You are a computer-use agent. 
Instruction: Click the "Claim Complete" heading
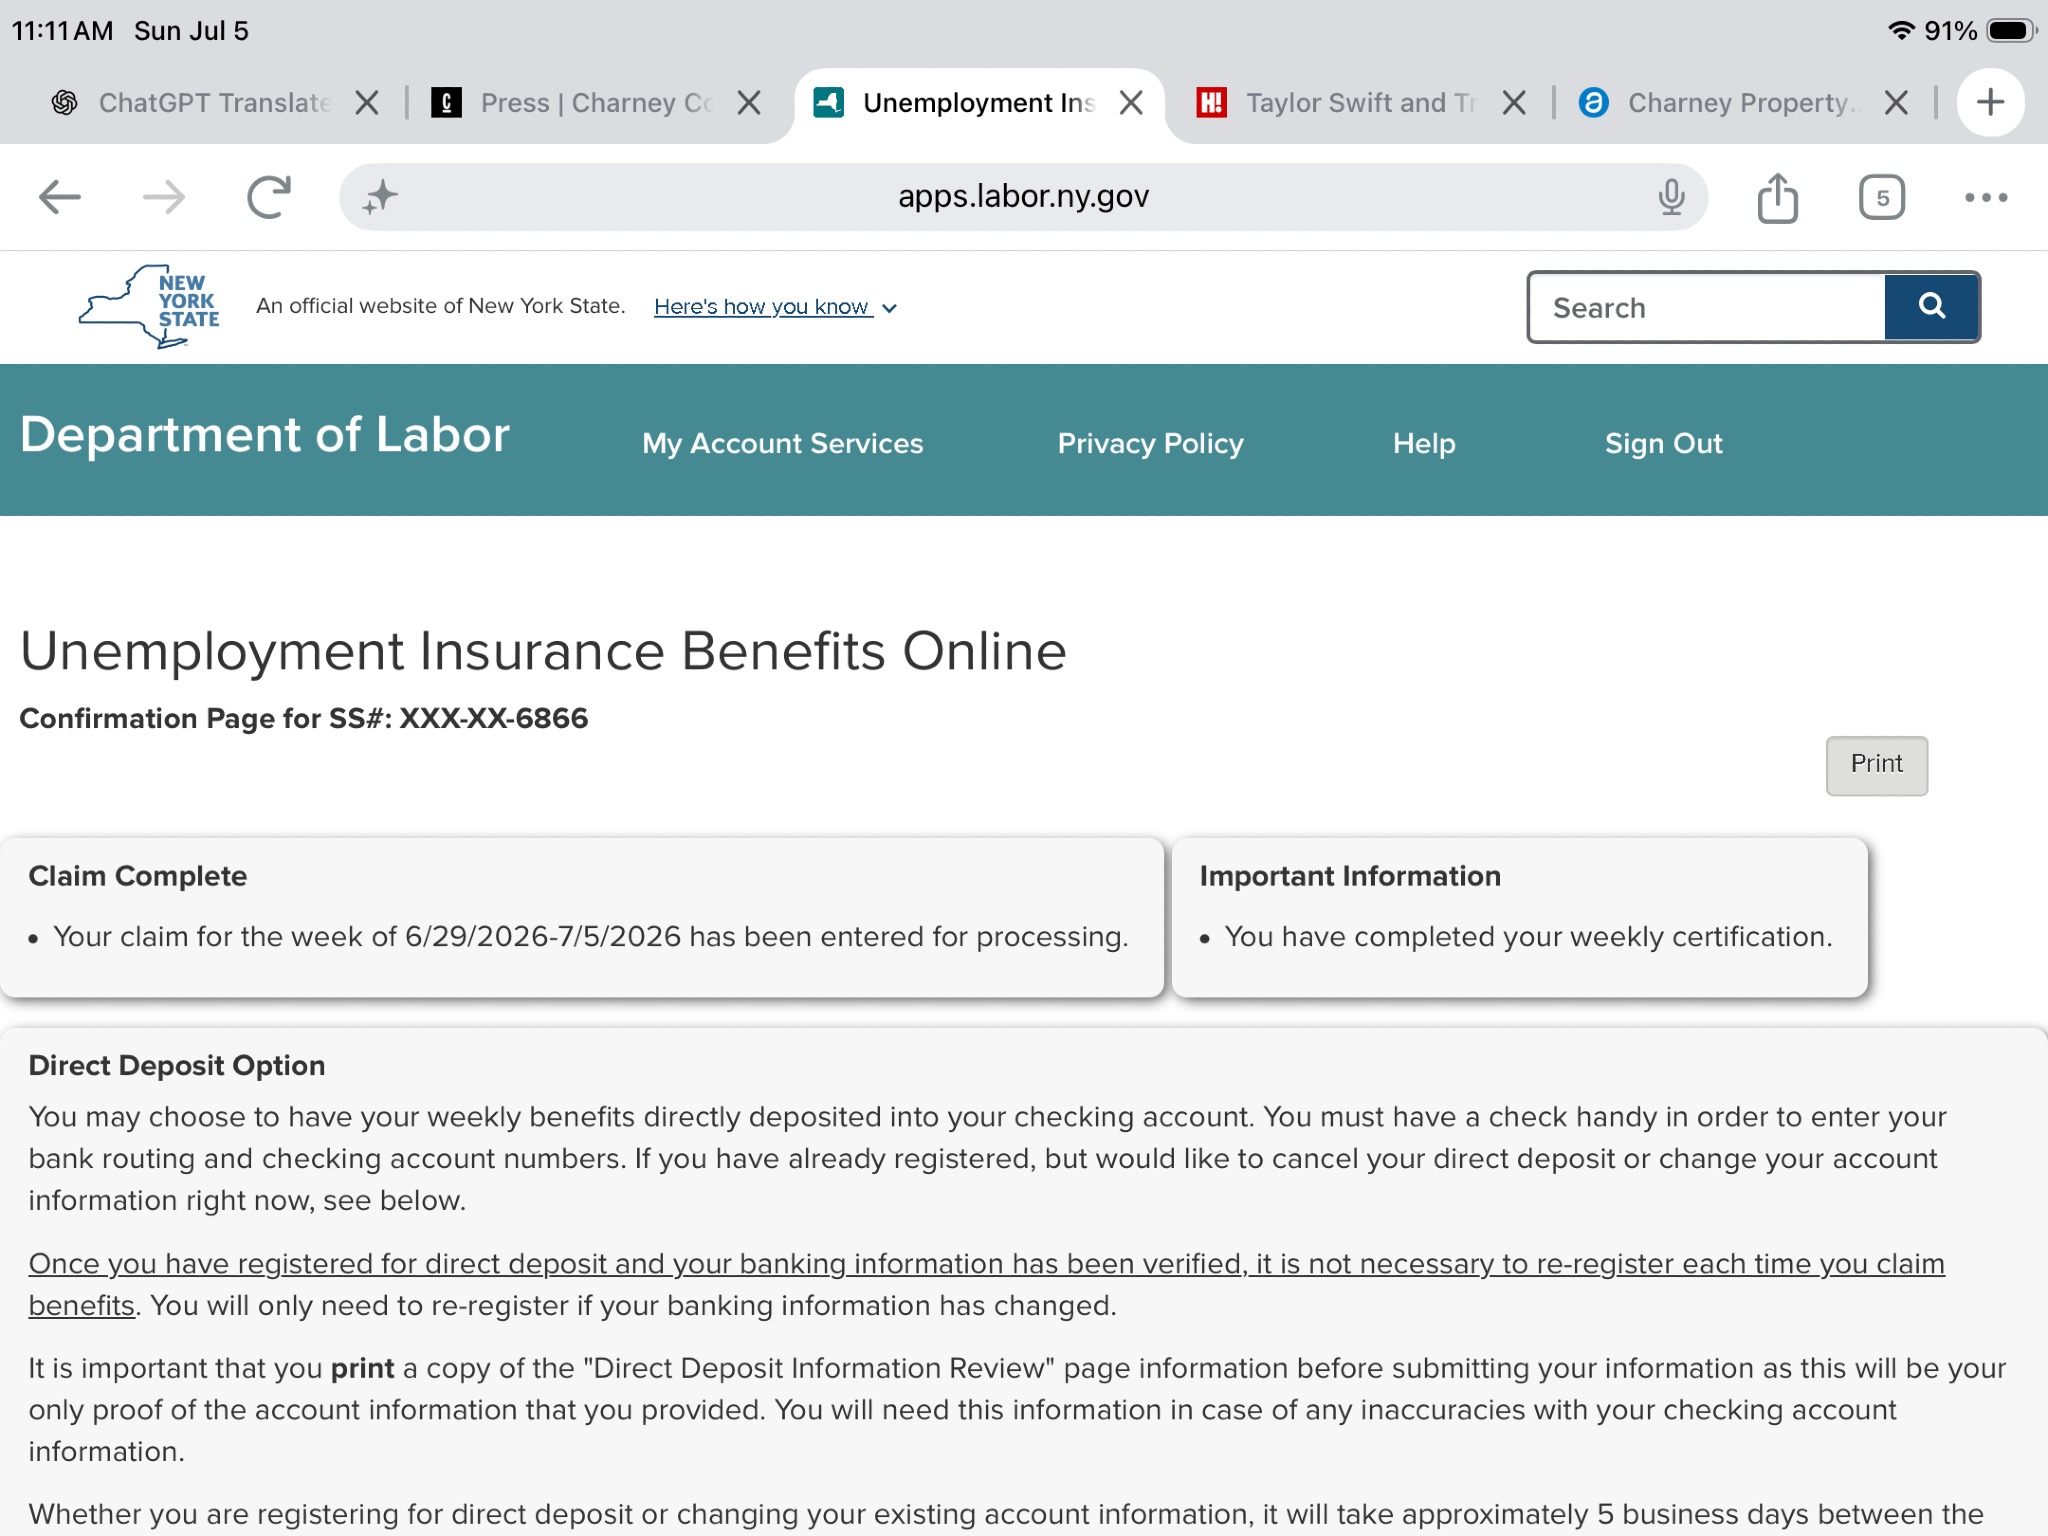pos(138,876)
